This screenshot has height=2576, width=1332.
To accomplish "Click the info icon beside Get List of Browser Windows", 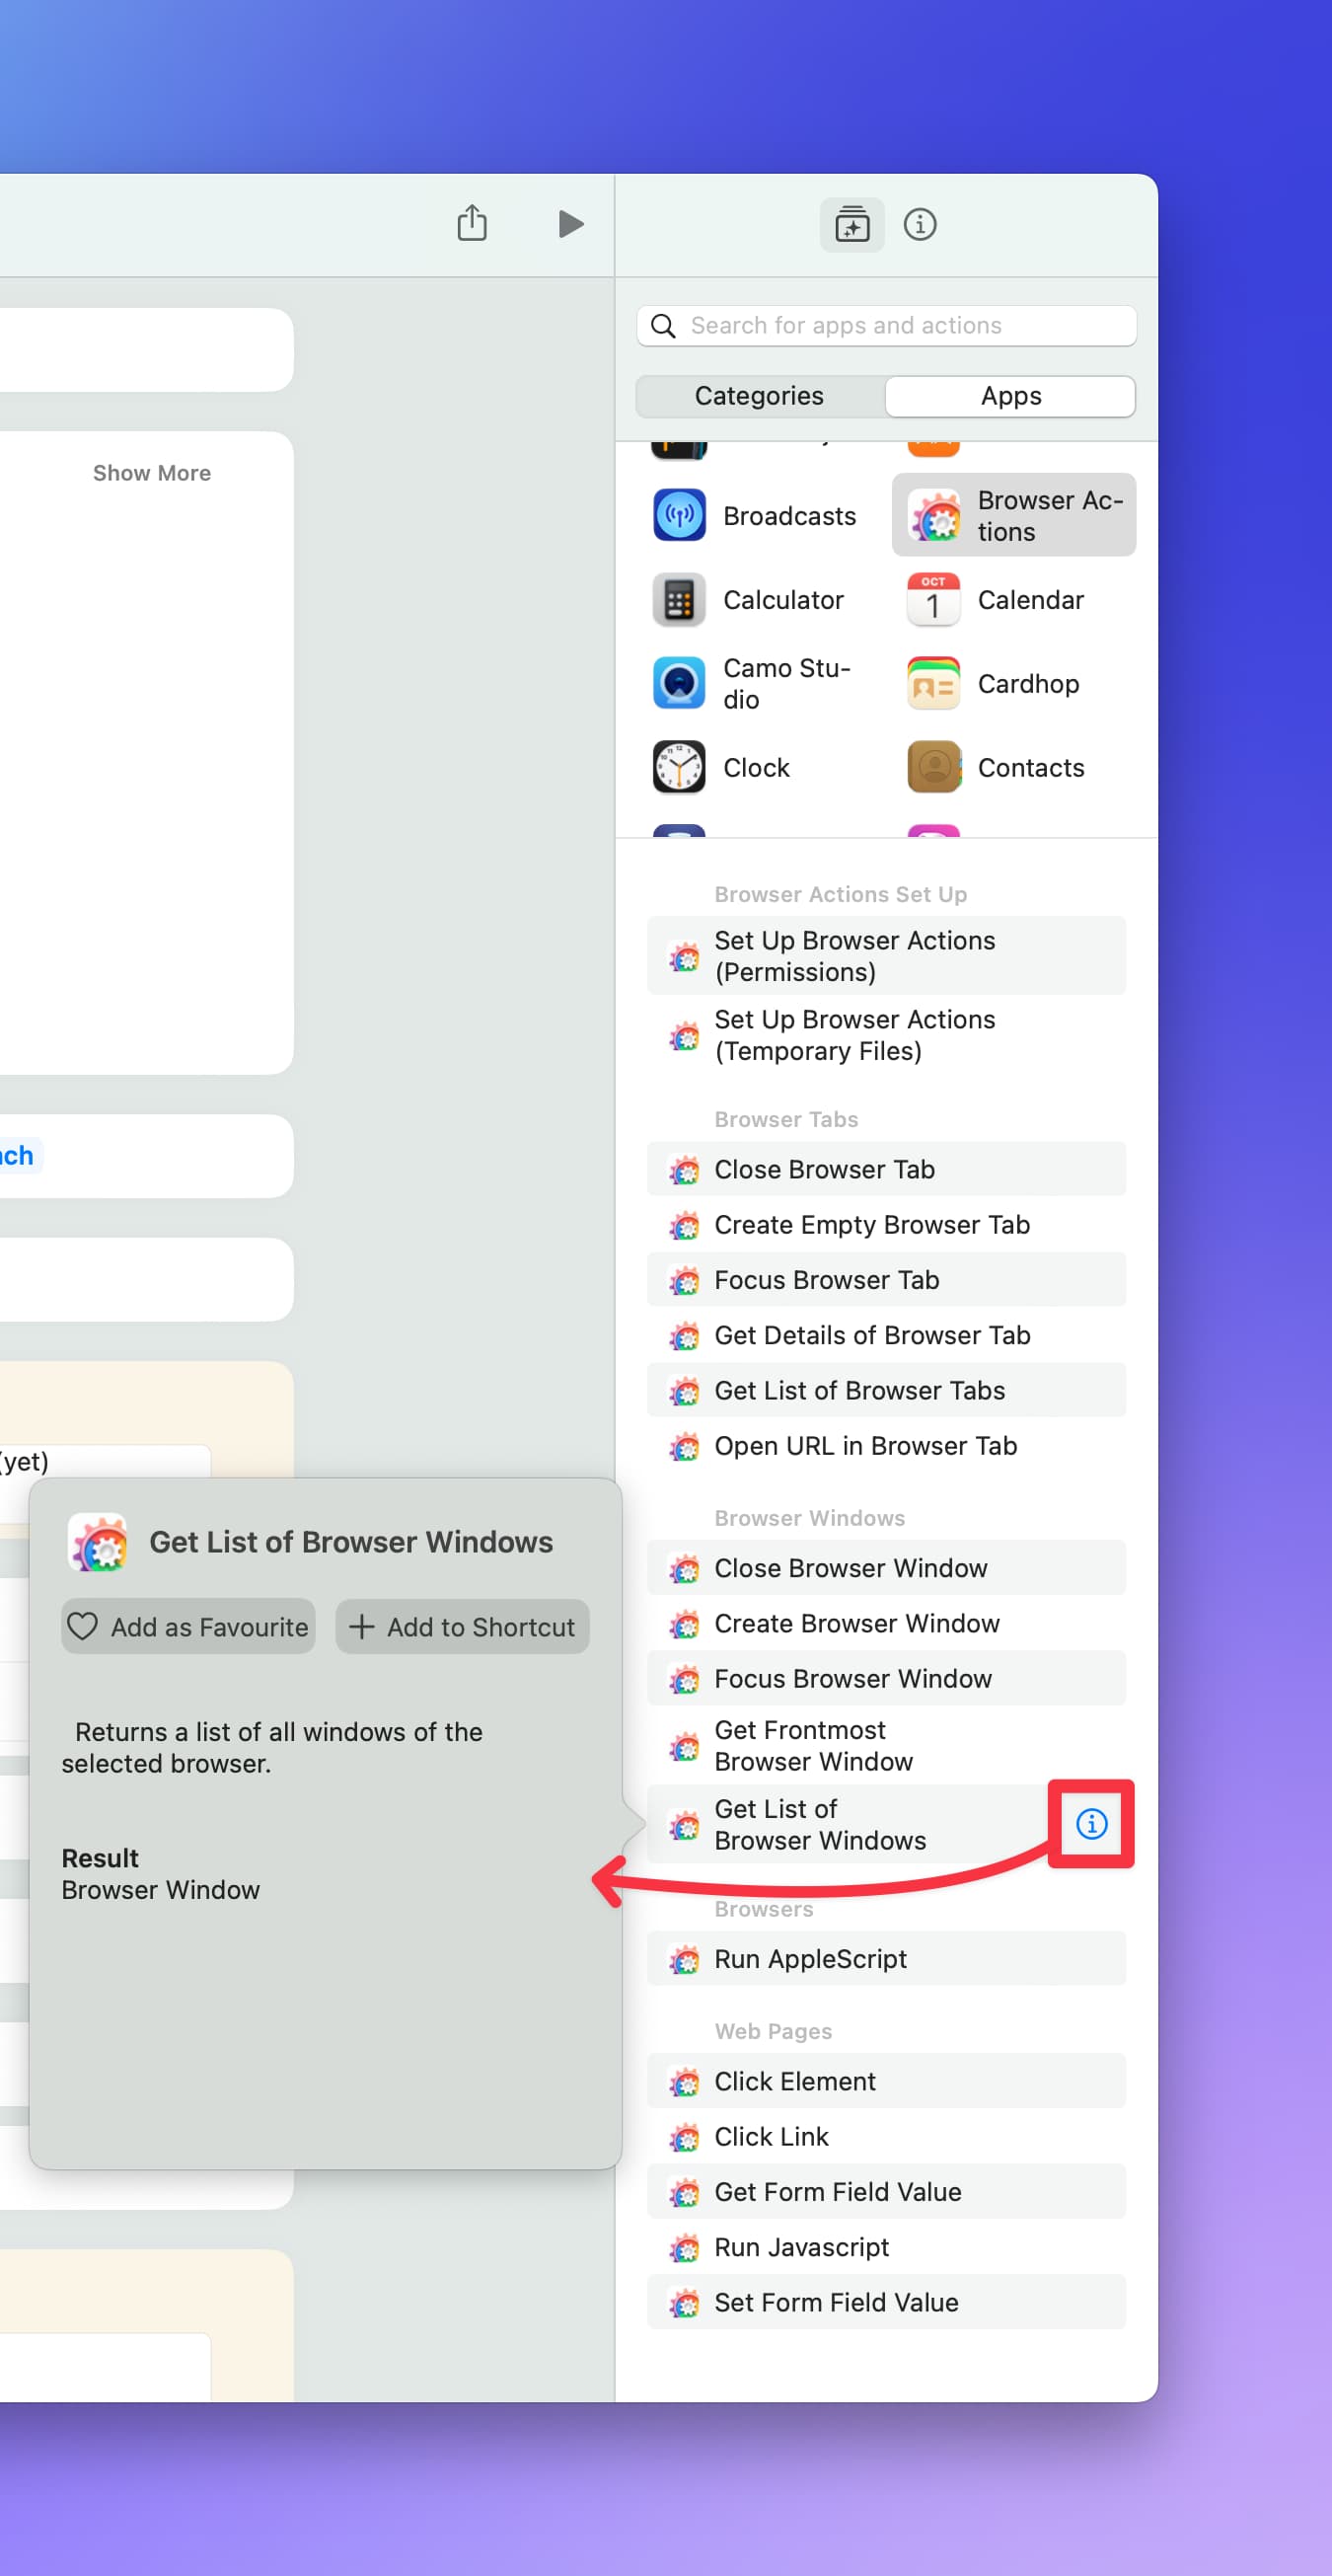I will point(1090,1823).
